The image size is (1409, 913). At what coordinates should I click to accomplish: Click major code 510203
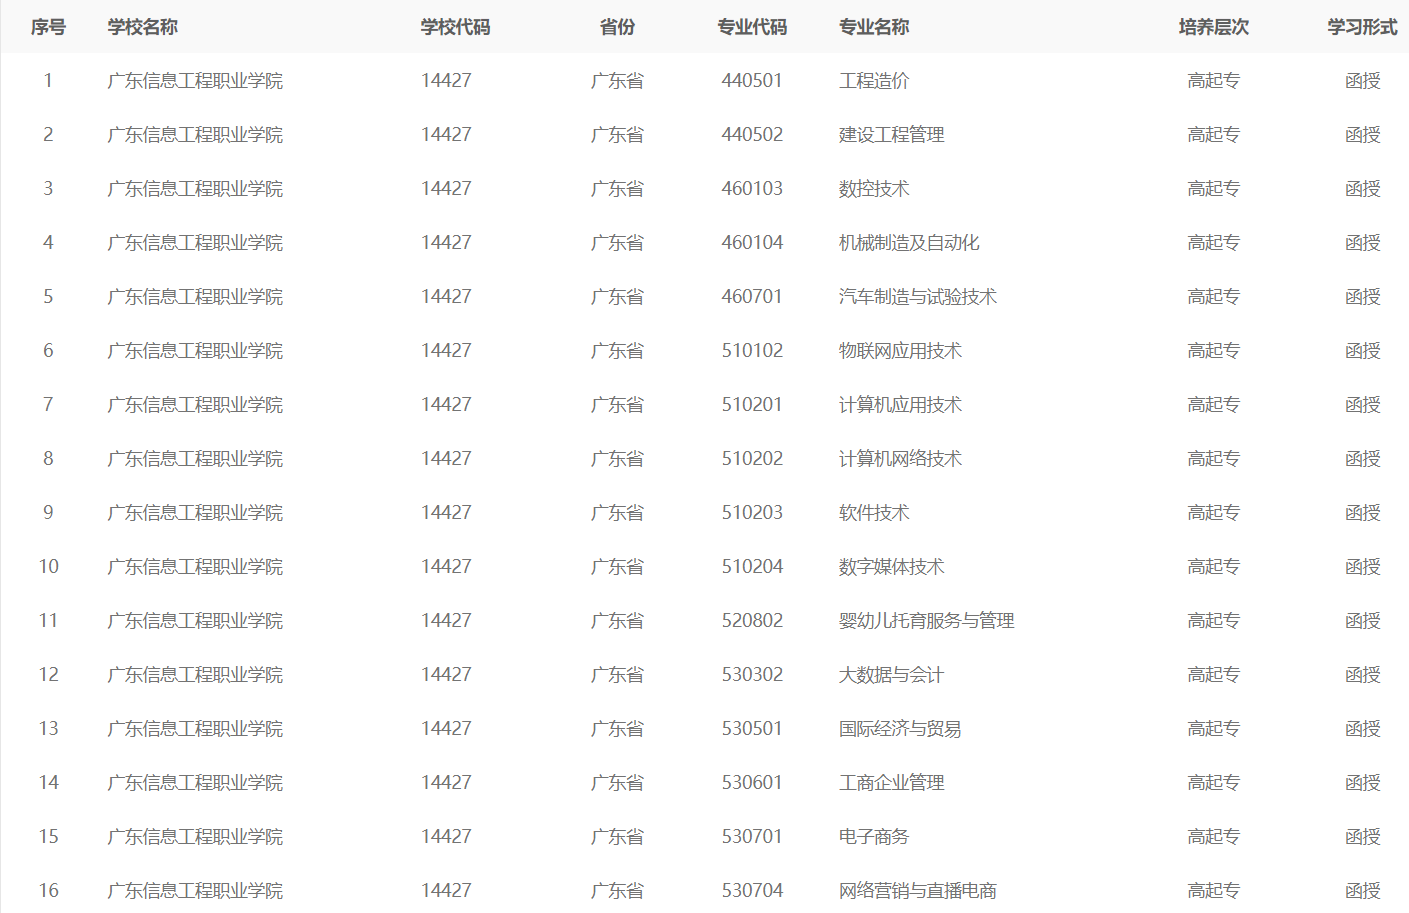752,513
